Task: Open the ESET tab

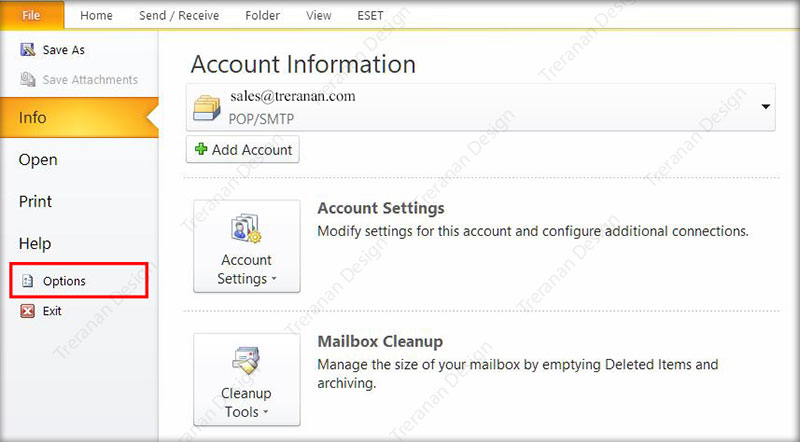Action: point(370,15)
